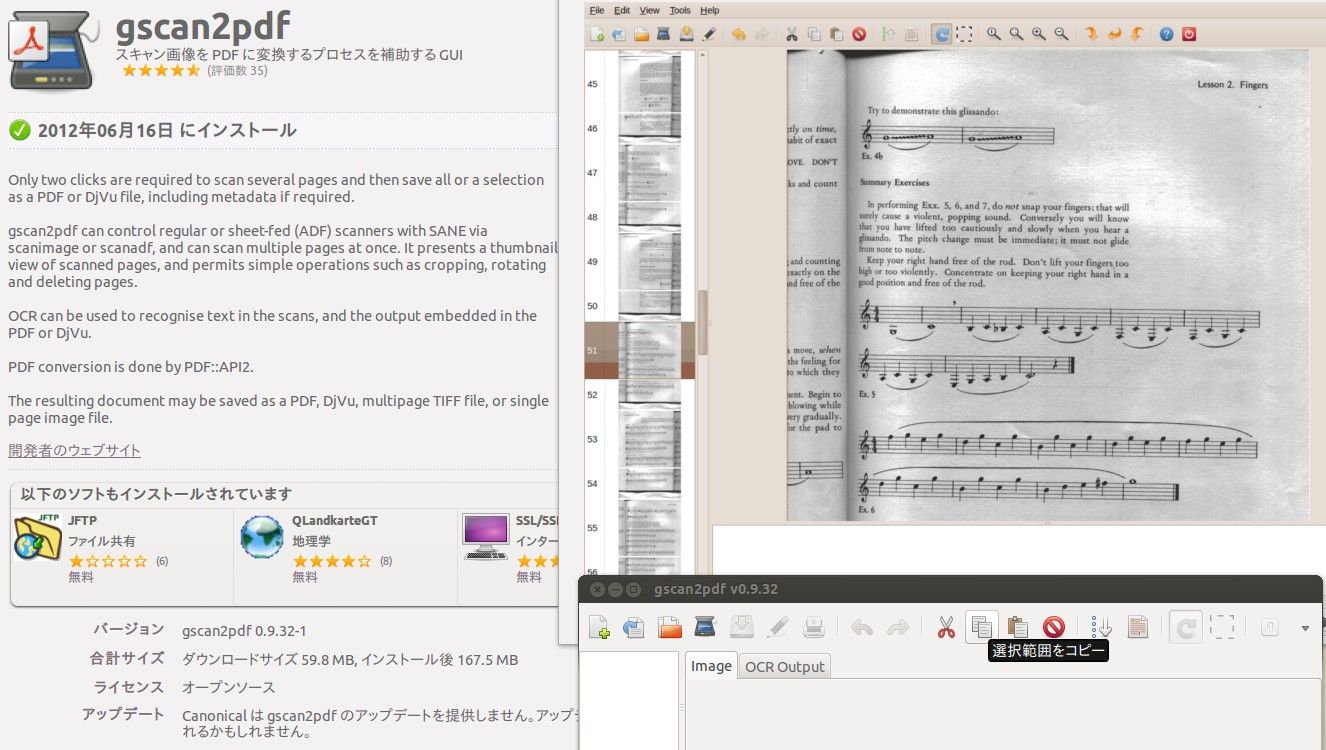Click magnifier with minus in sheet-music preview toolbar

pos(1061,34)
